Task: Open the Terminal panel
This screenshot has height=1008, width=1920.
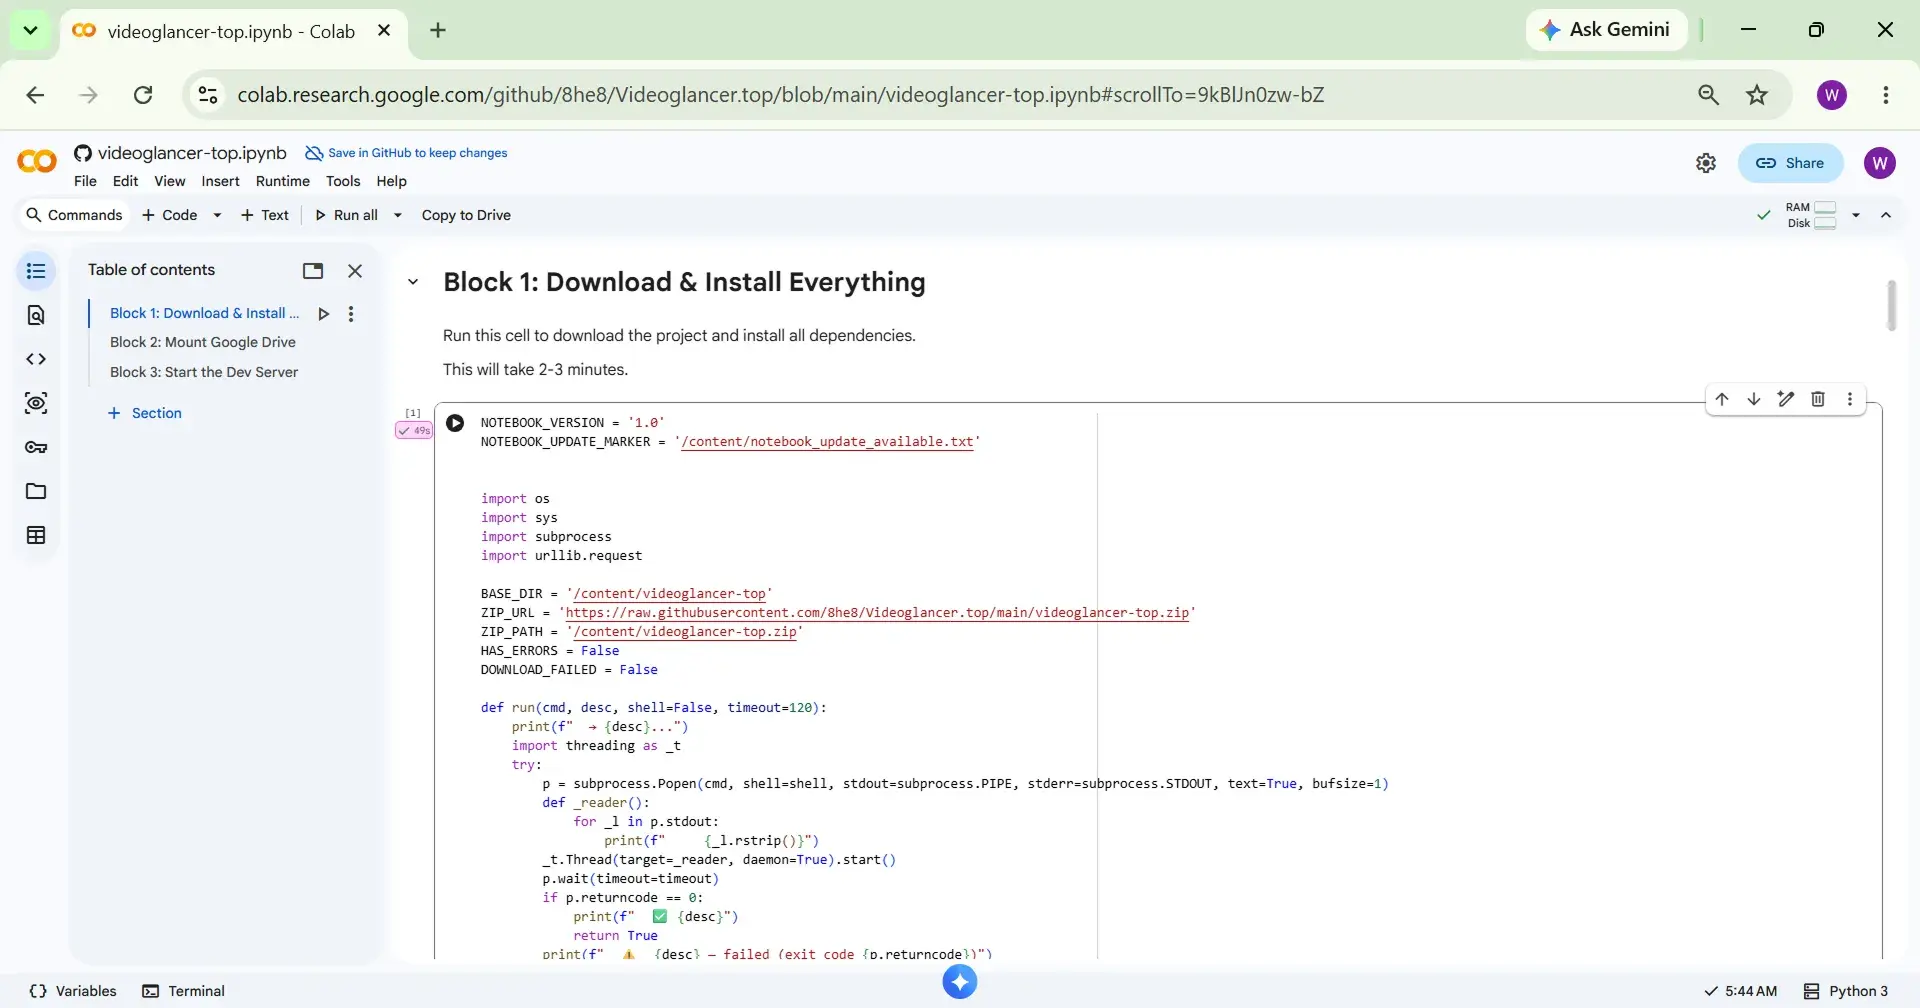Action: (x=184, y=991)
